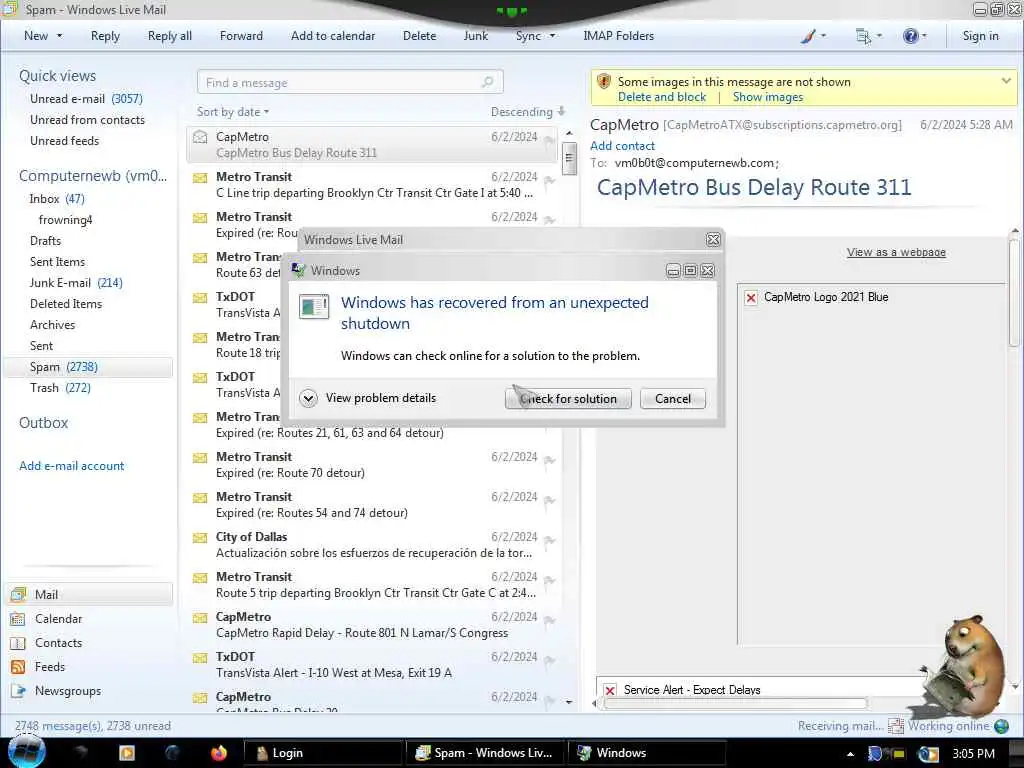1024x768 pixels.
Task: Click Reply in the toolbar
Action: pyautogui.click(x=105, y=36)
